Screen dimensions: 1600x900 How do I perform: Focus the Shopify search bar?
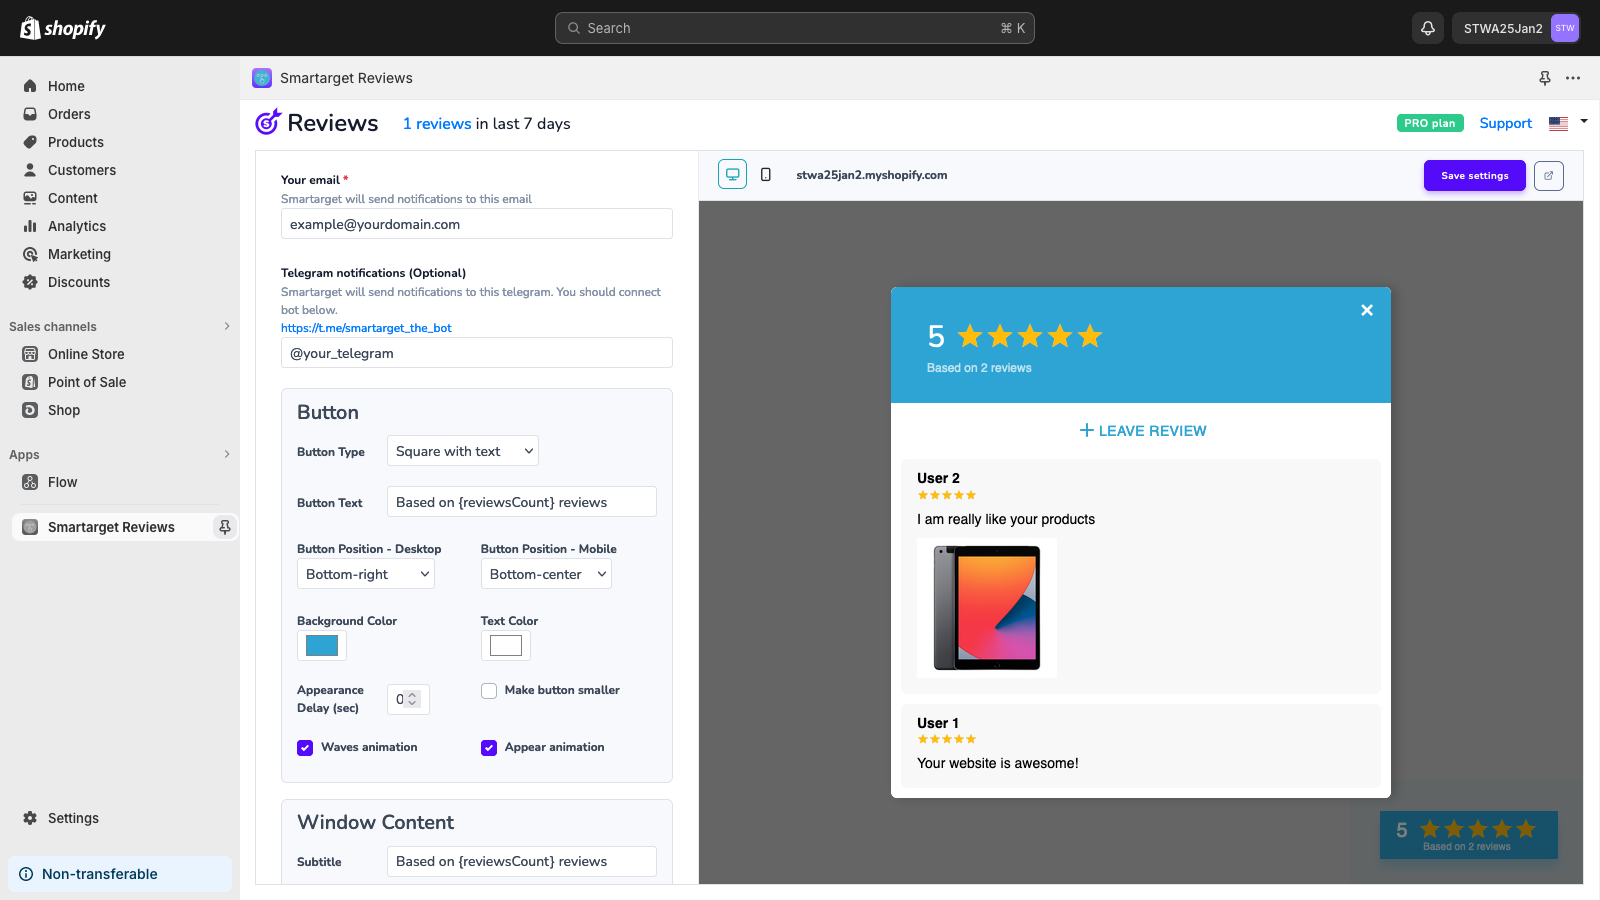[x=795, y=28]
